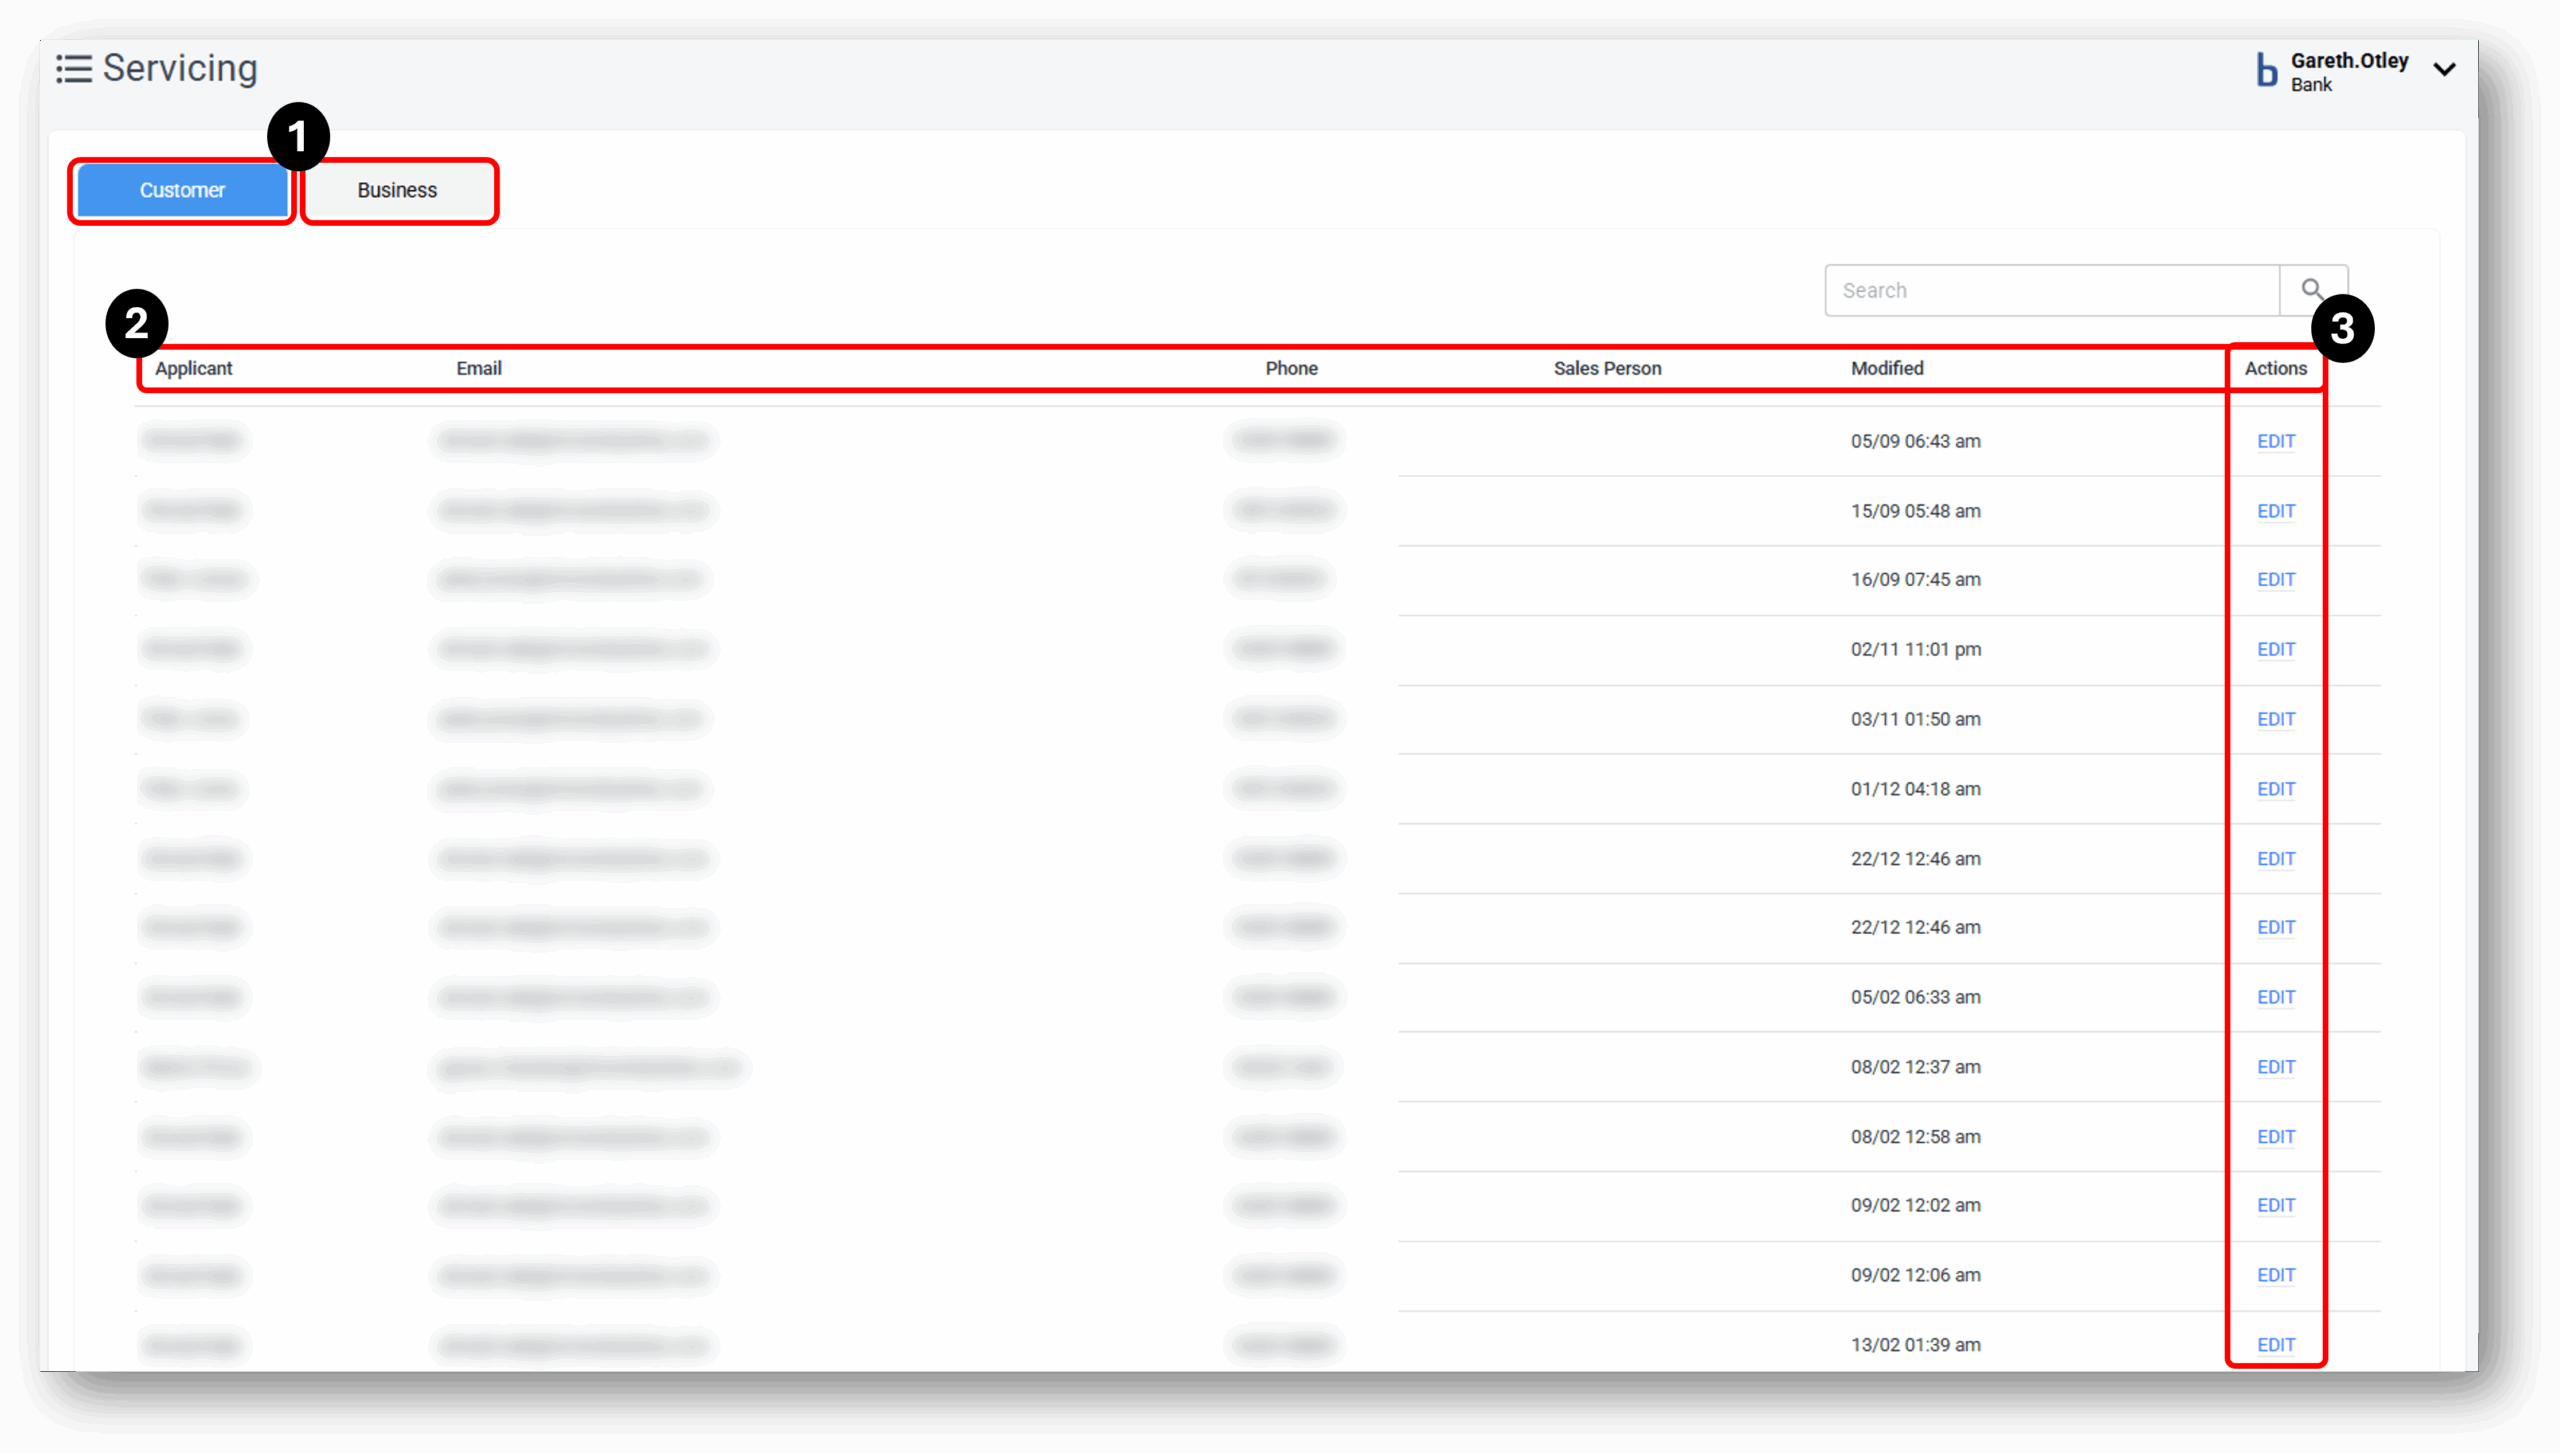Sort by the Sales Person column header
The image size is (2560, 1453).
[x=1606, y=368]
